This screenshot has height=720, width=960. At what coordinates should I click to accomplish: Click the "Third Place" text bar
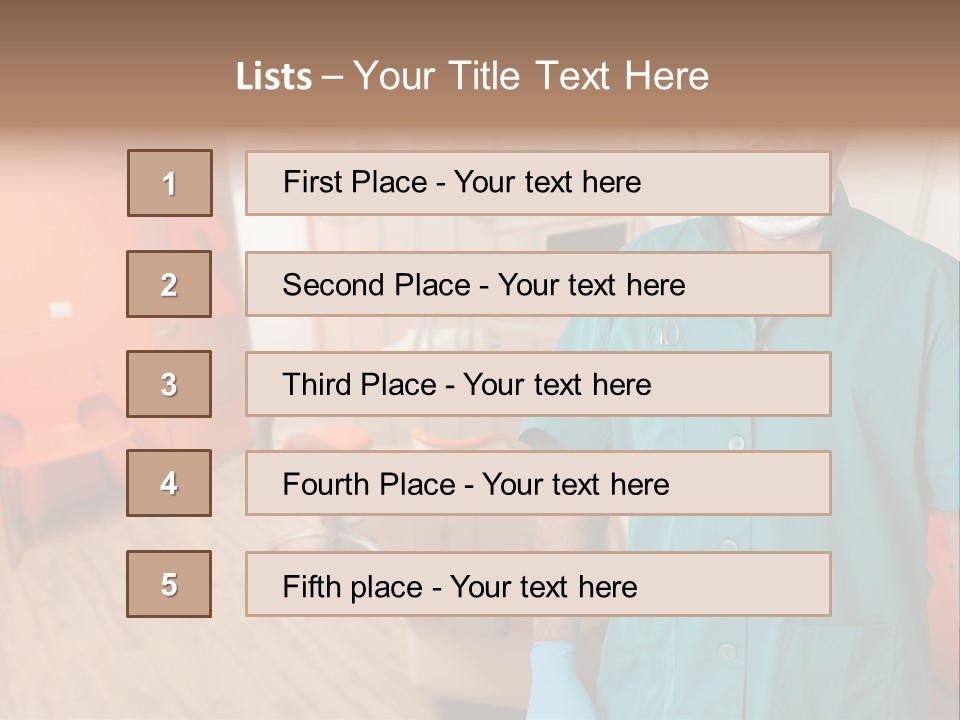(x=538, y=384)
